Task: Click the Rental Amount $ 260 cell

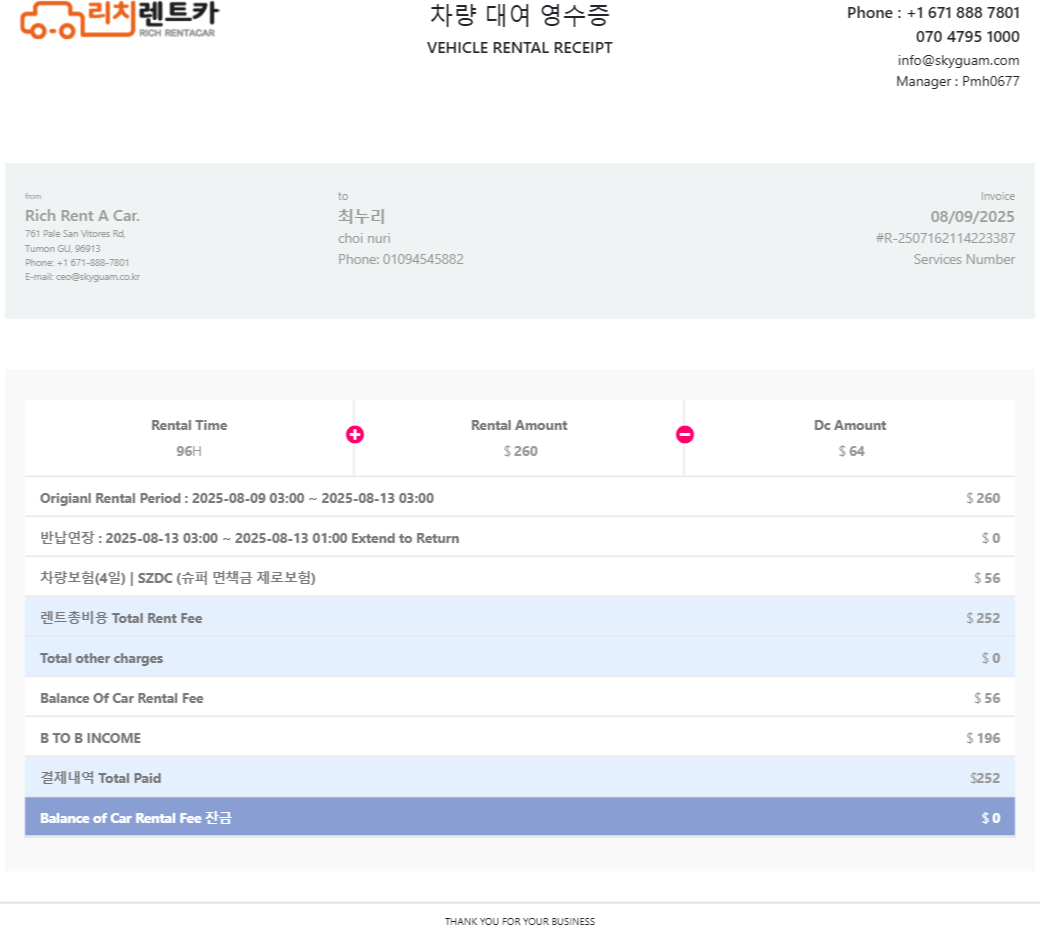Action: 519,438
